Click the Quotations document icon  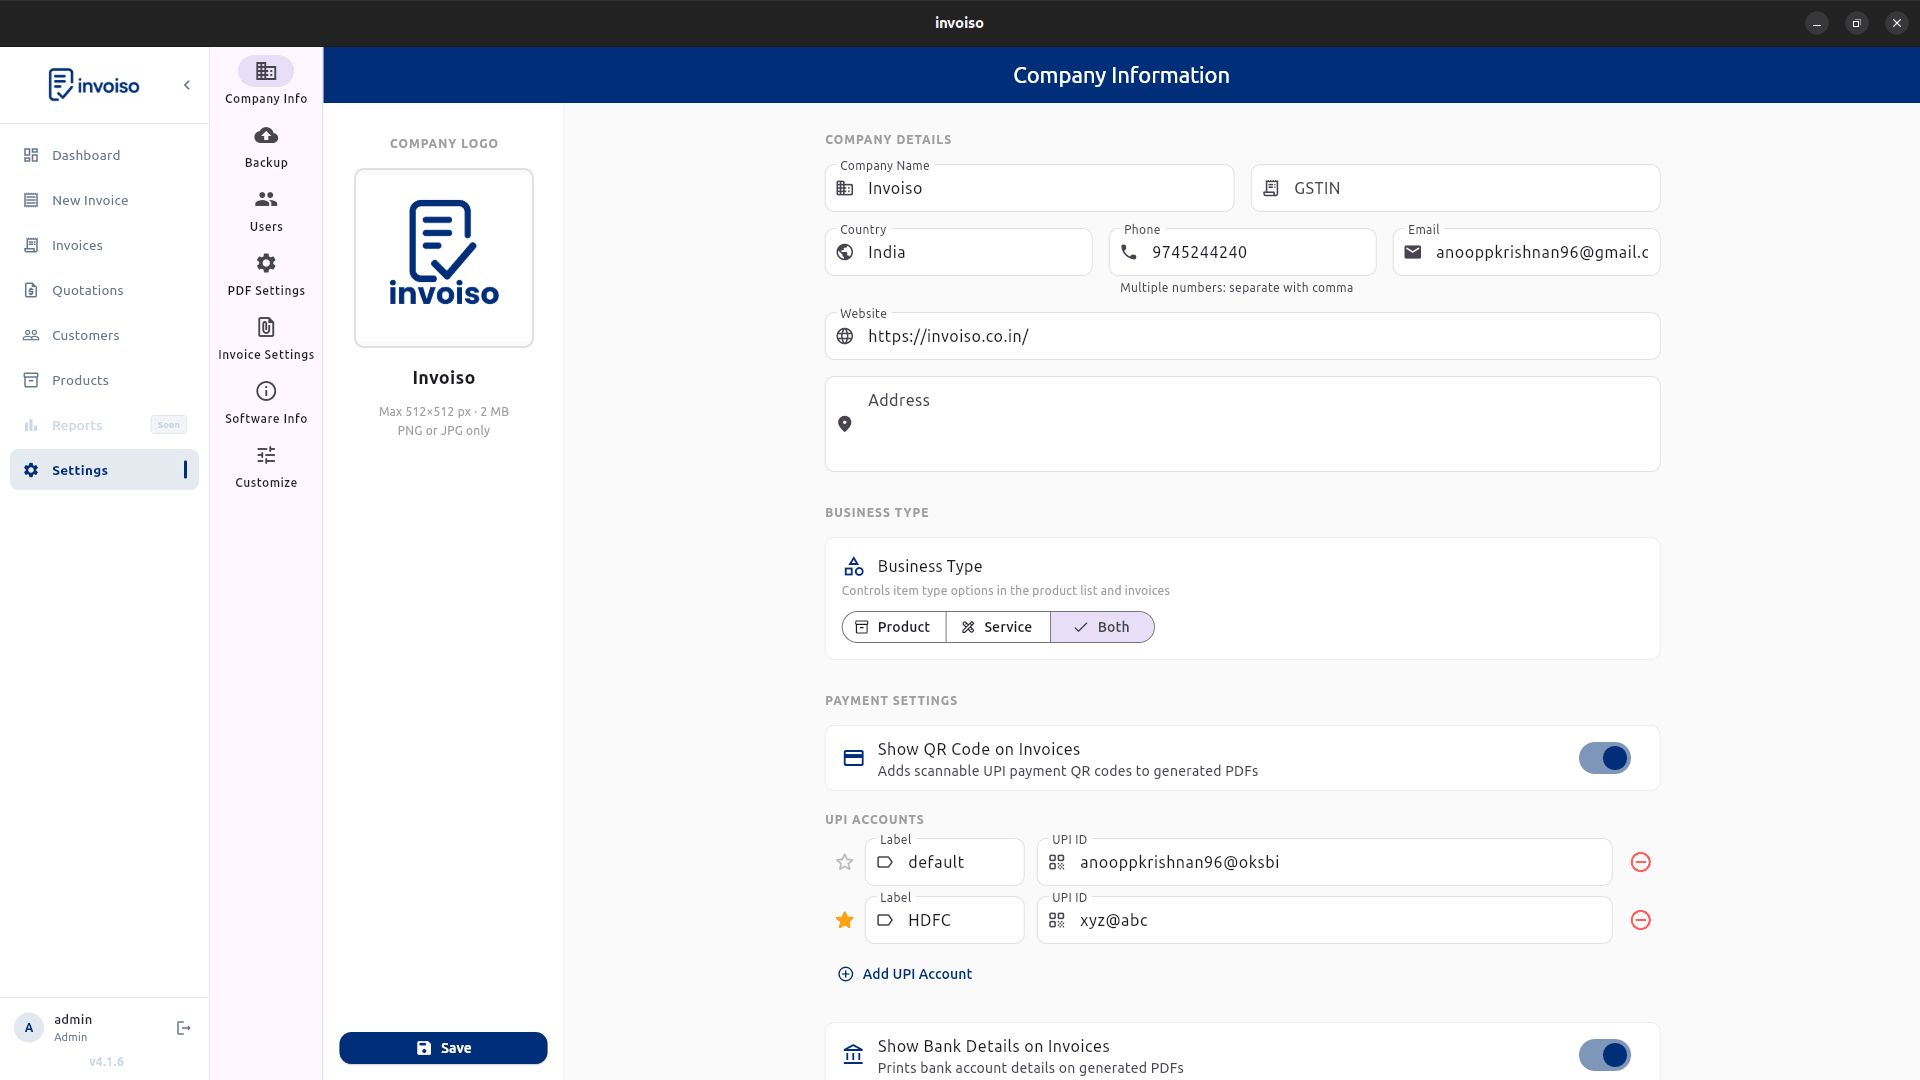coord(31,290)
